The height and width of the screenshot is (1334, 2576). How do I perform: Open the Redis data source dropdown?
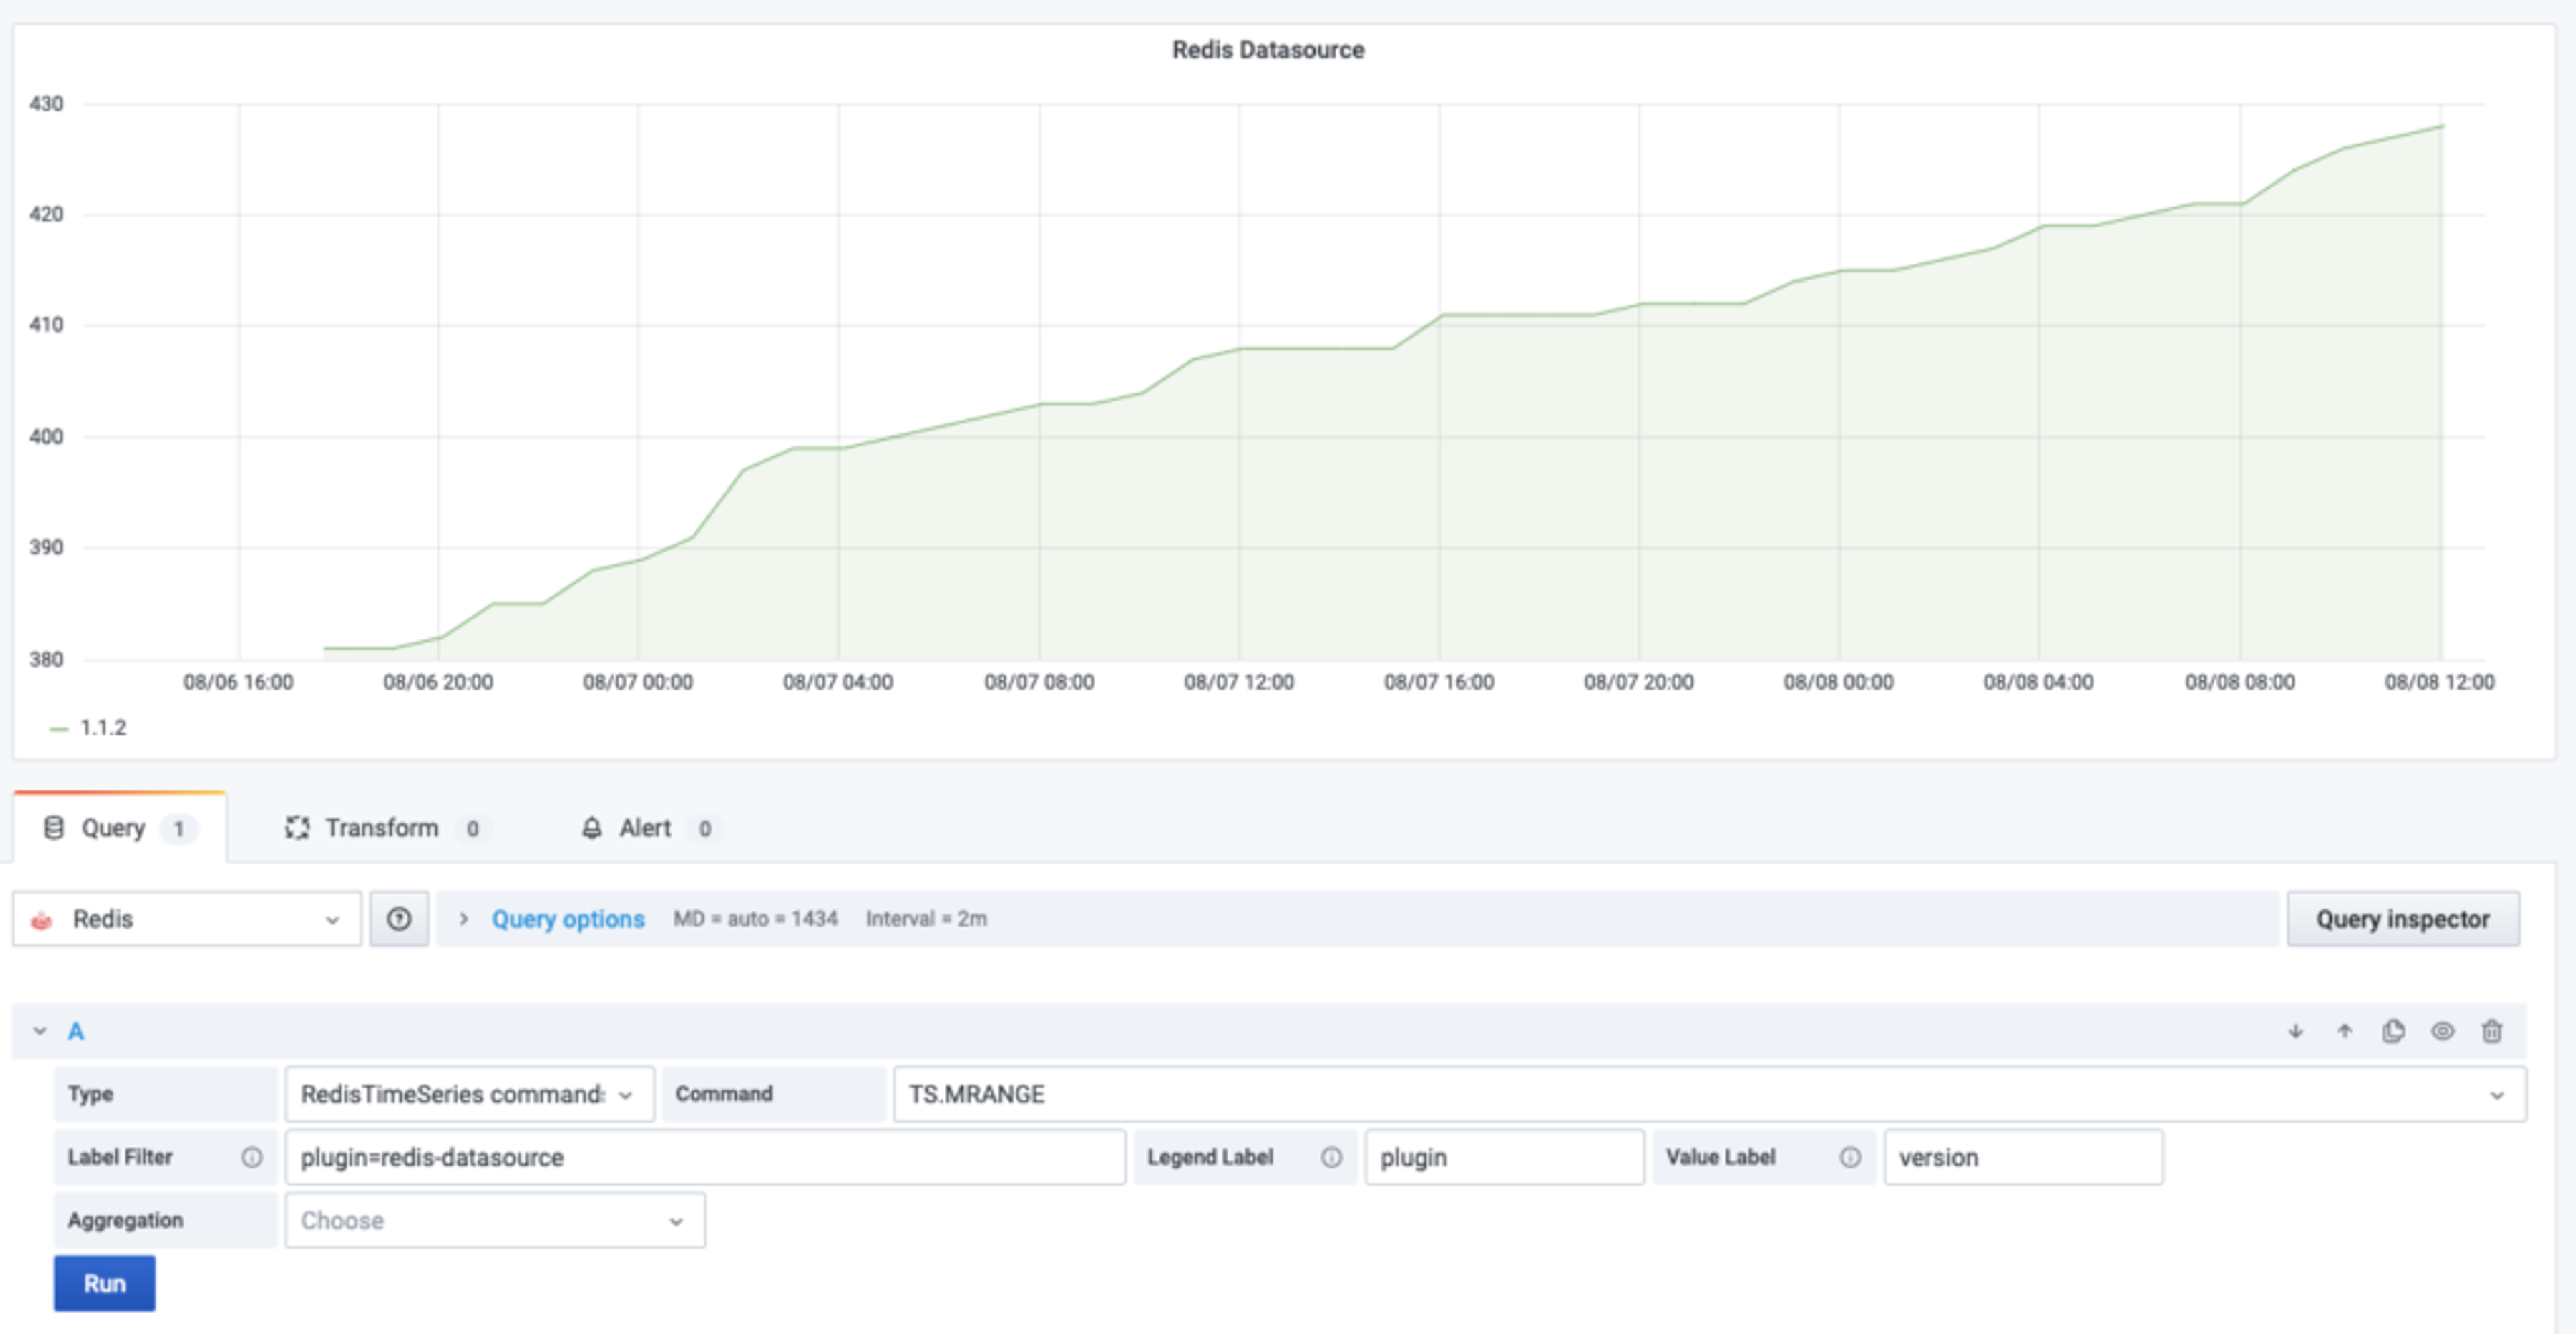[187, 919]
